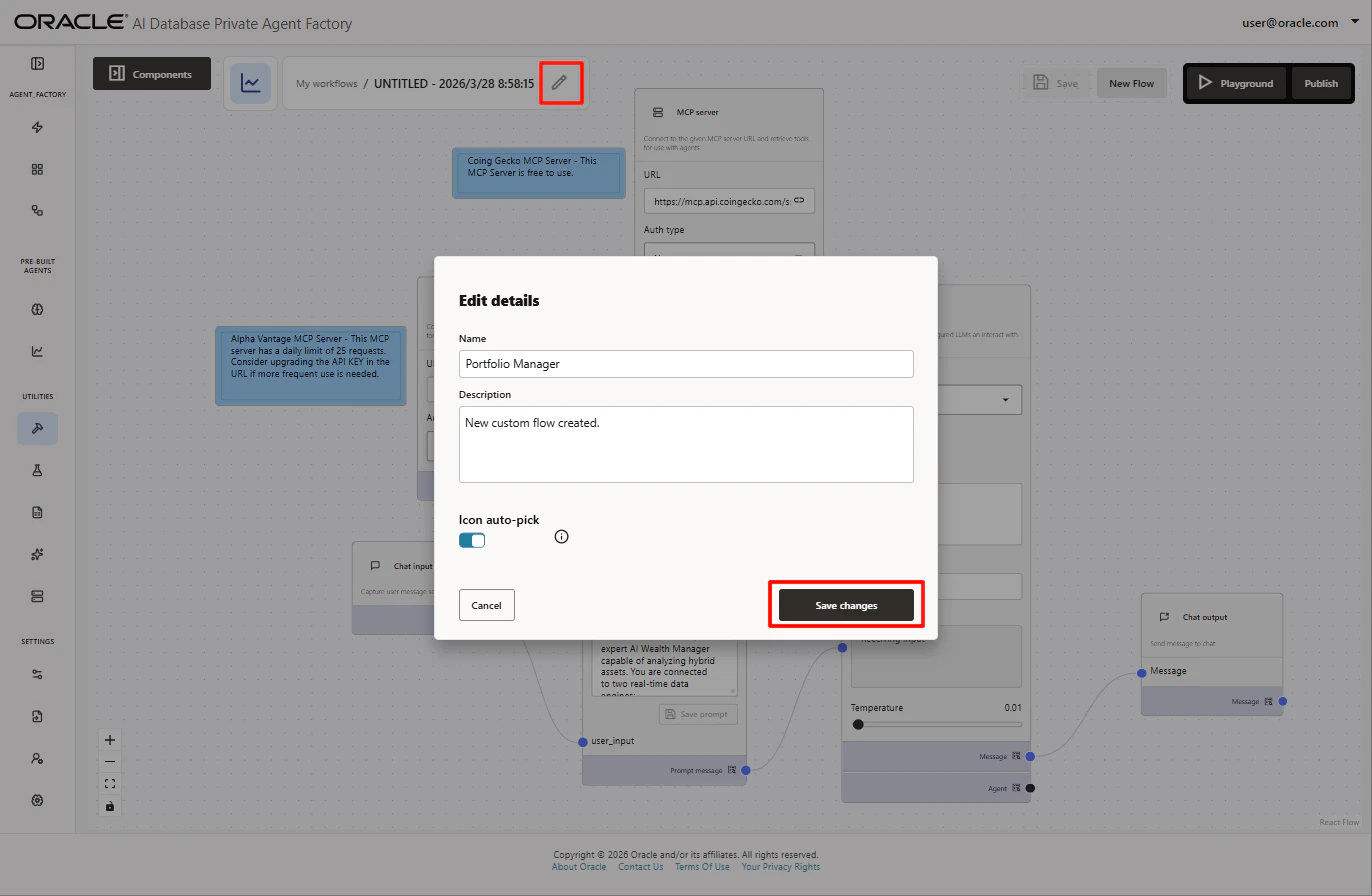Viewport: 1372px width, 896px height.
Task: Click the link icon in MCP URL field
Action: tap(799, 201)
